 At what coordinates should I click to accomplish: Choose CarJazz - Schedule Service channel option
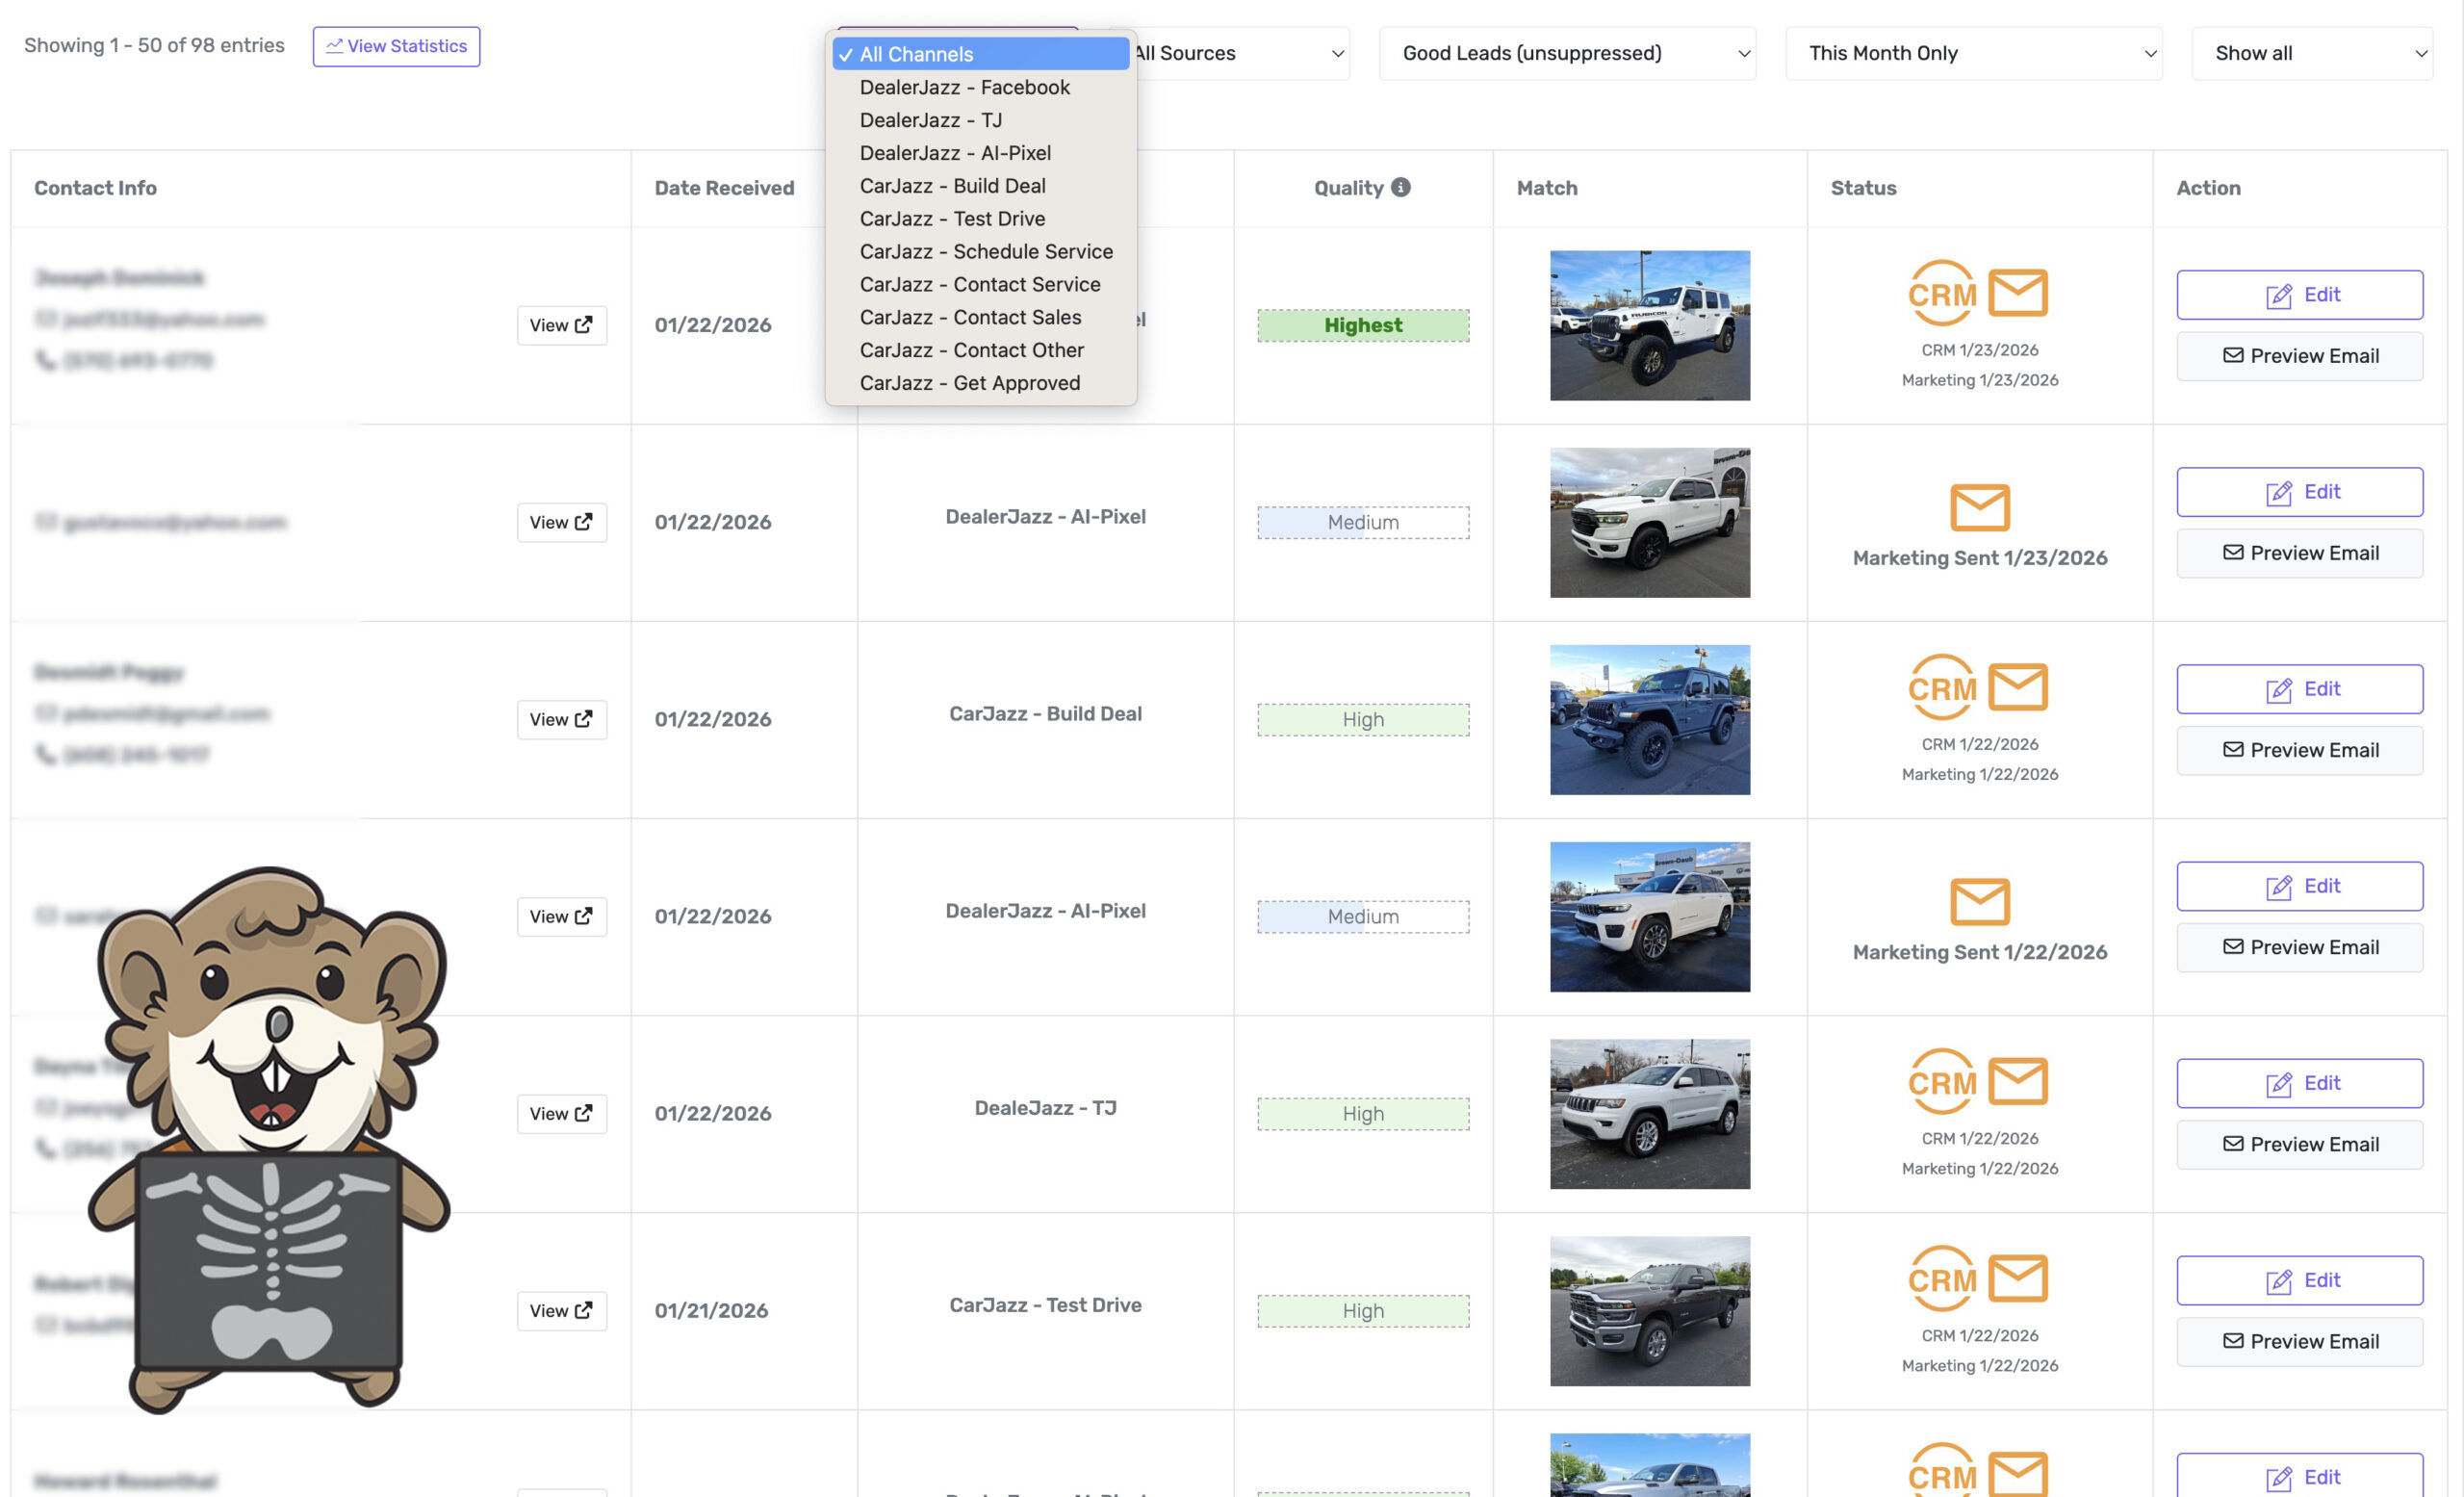click(985, 251)
